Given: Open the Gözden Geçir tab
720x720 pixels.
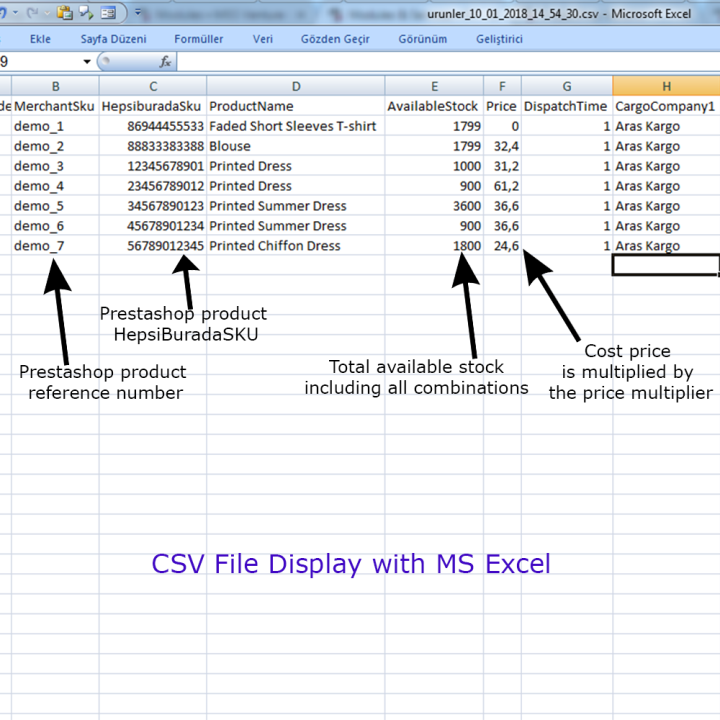Looking at the screenshot, I should pos(335,39).
